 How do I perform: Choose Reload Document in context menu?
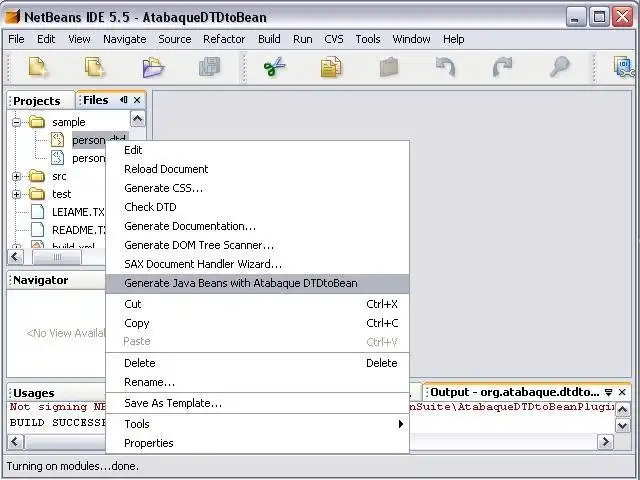tap(257, 169)
